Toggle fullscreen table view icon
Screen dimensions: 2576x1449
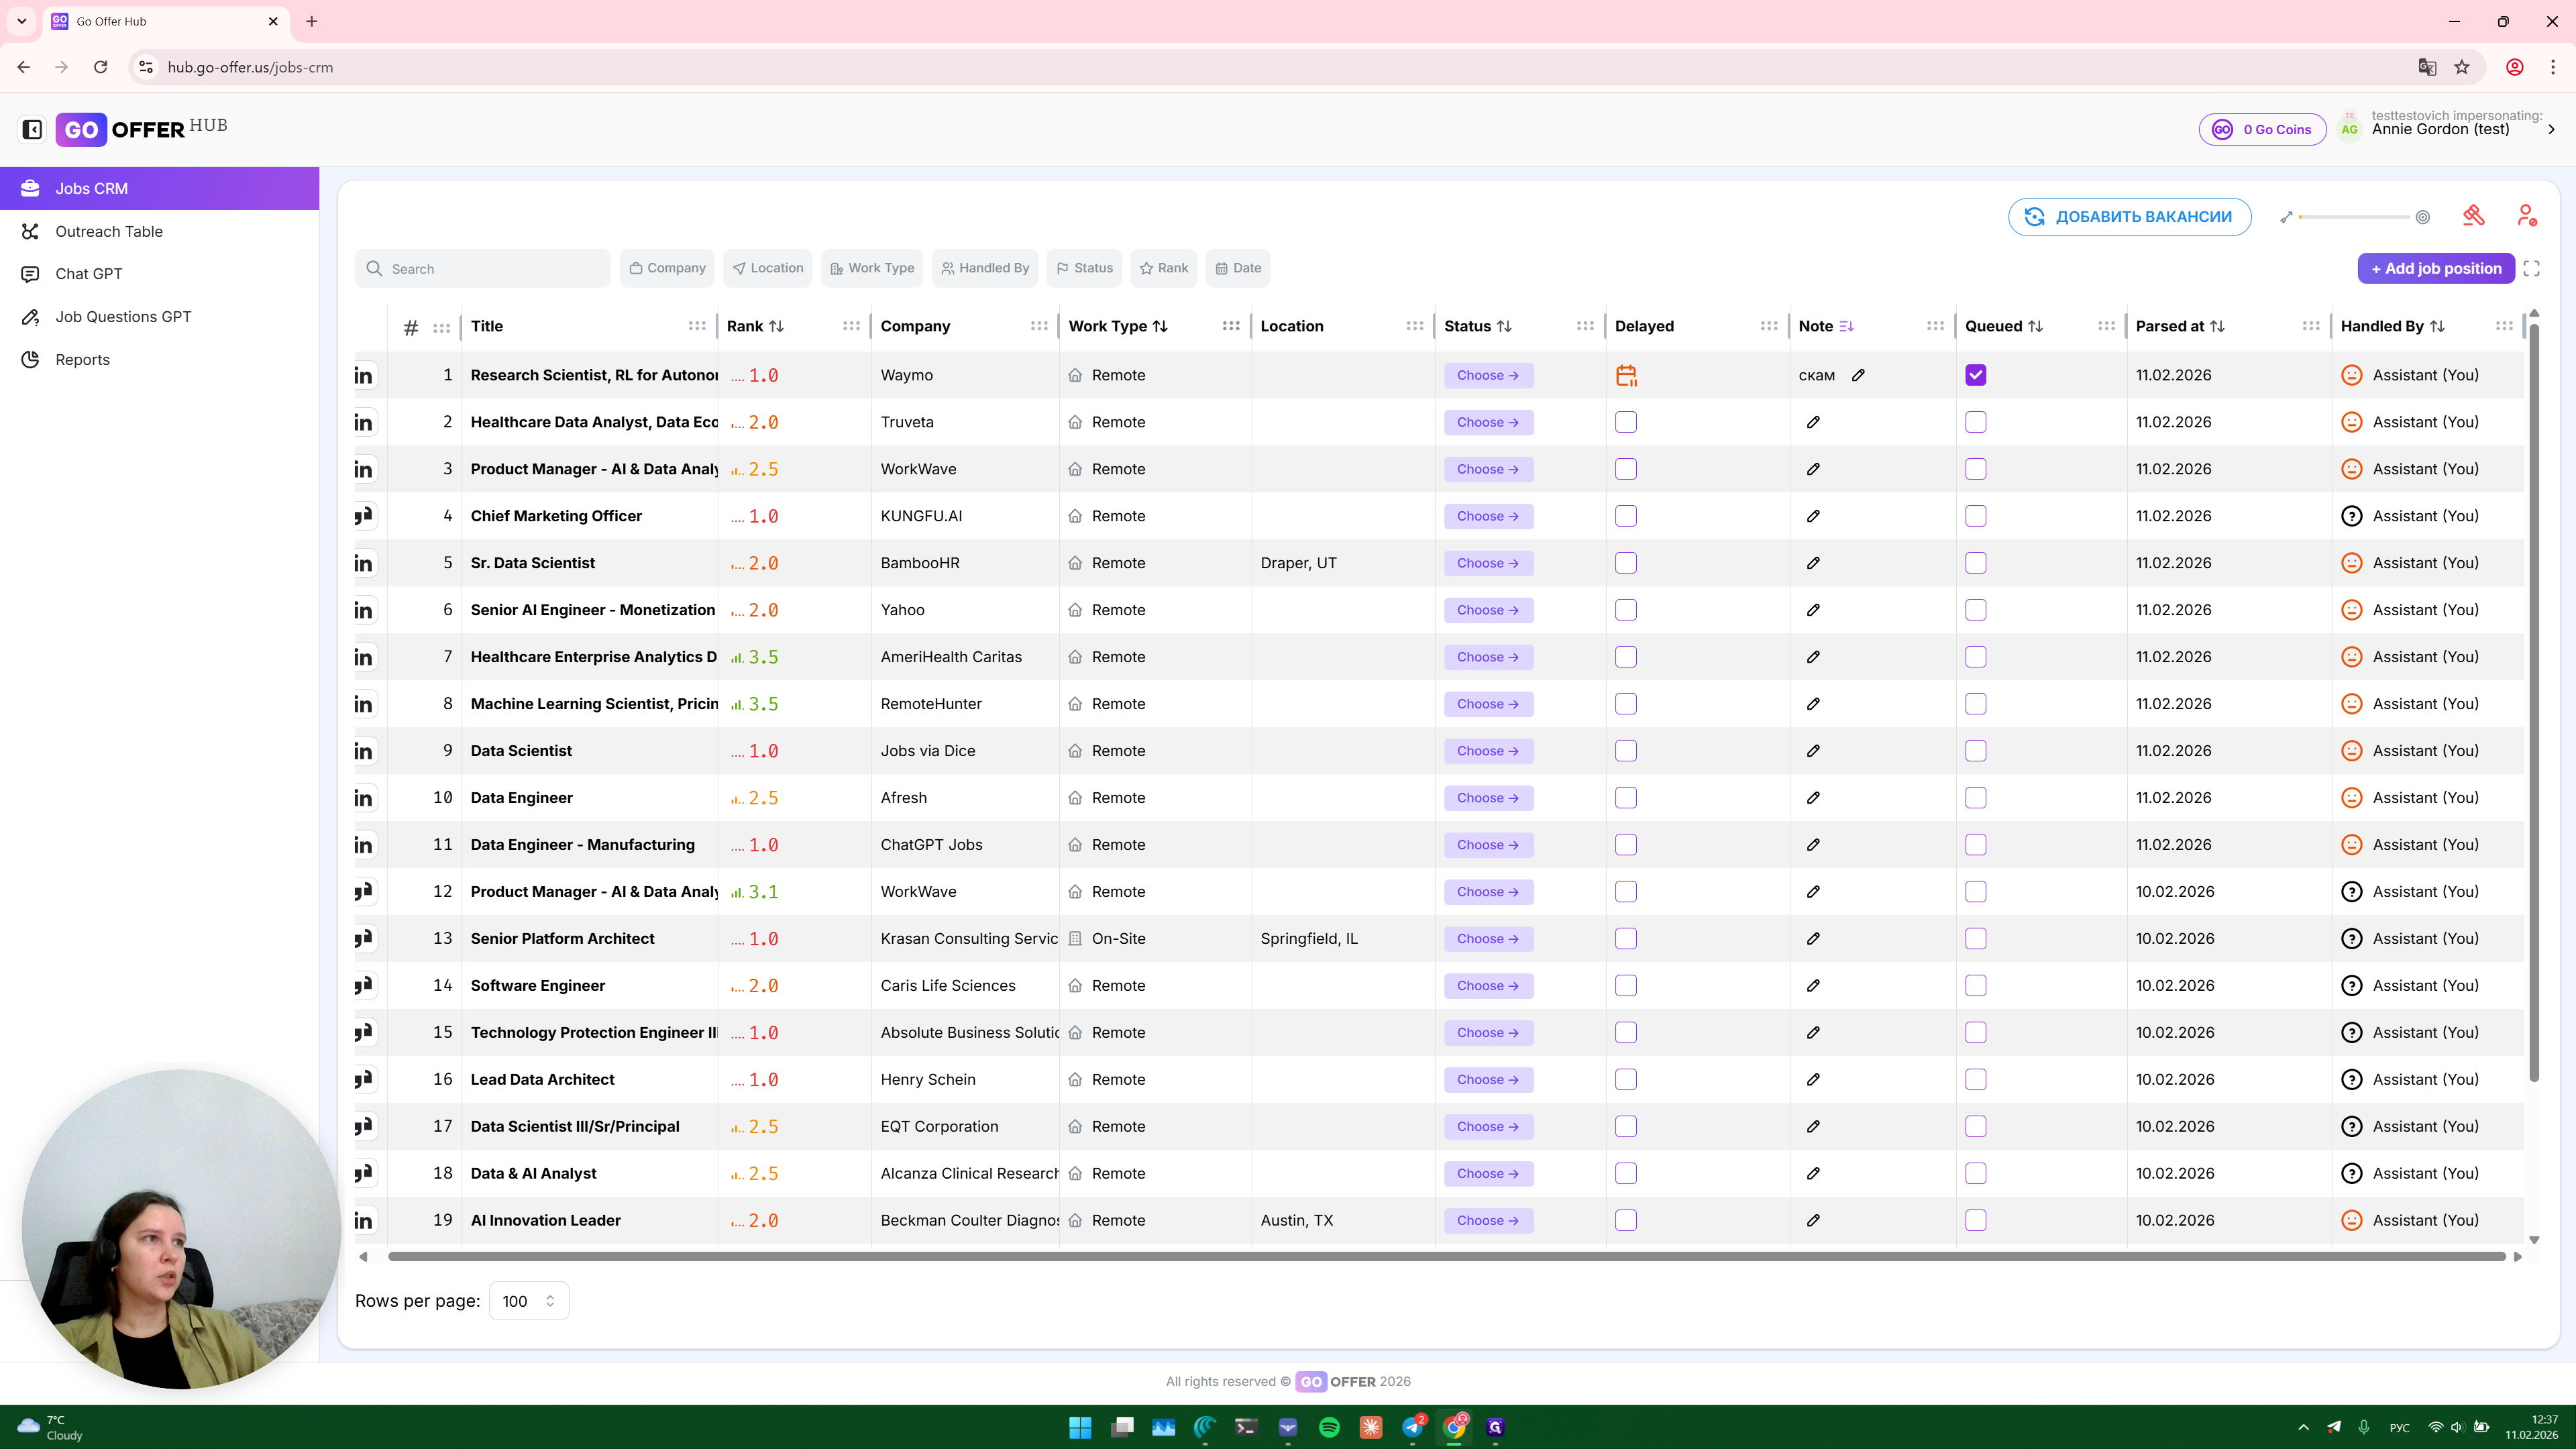click(x=2531, y=268)
